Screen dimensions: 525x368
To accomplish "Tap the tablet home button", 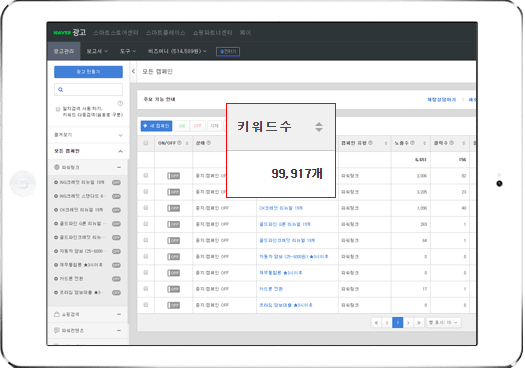I will [x=23, y=183].
